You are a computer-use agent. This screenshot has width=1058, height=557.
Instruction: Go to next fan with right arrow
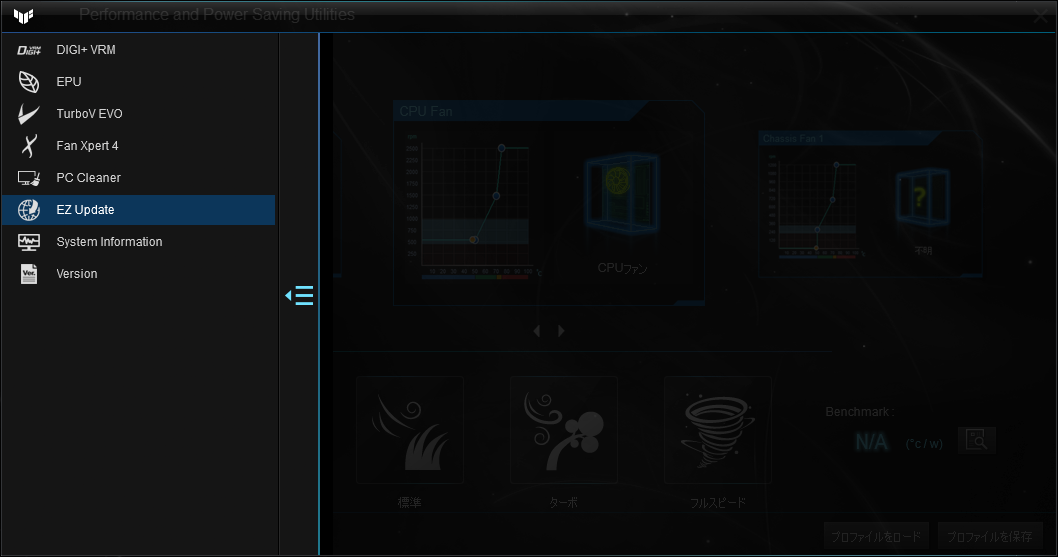pos(561,331)
